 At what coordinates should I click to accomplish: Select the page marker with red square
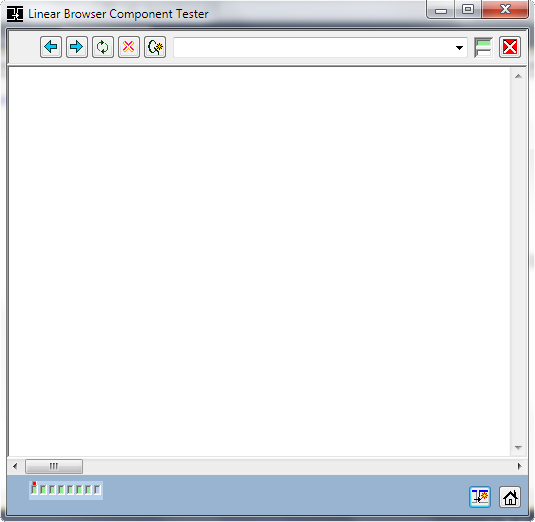[34, 489]
